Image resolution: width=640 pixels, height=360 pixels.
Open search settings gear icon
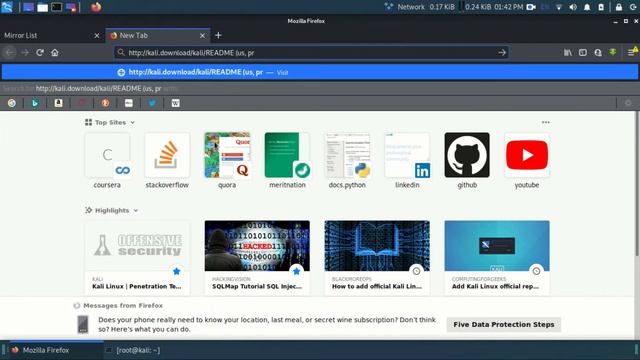pyautogui.click(x=628, y=103)
